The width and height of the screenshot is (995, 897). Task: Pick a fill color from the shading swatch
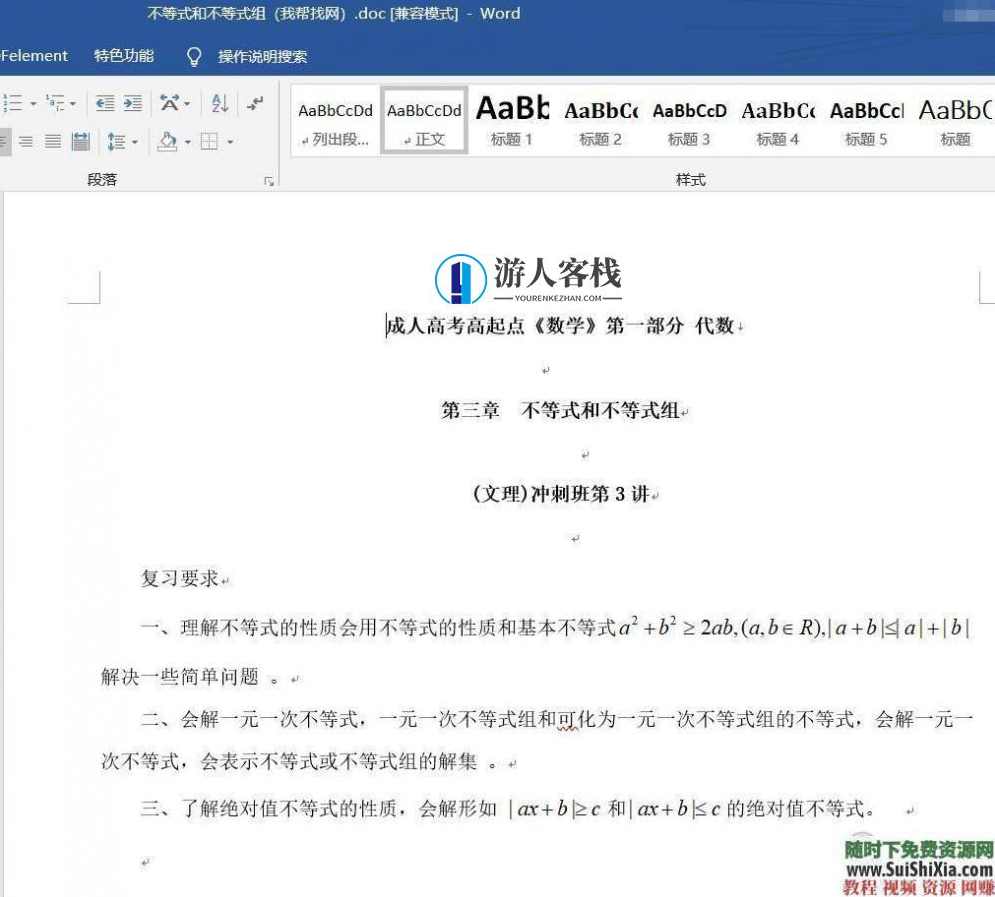pyautogui.click(x=165, y=142)
